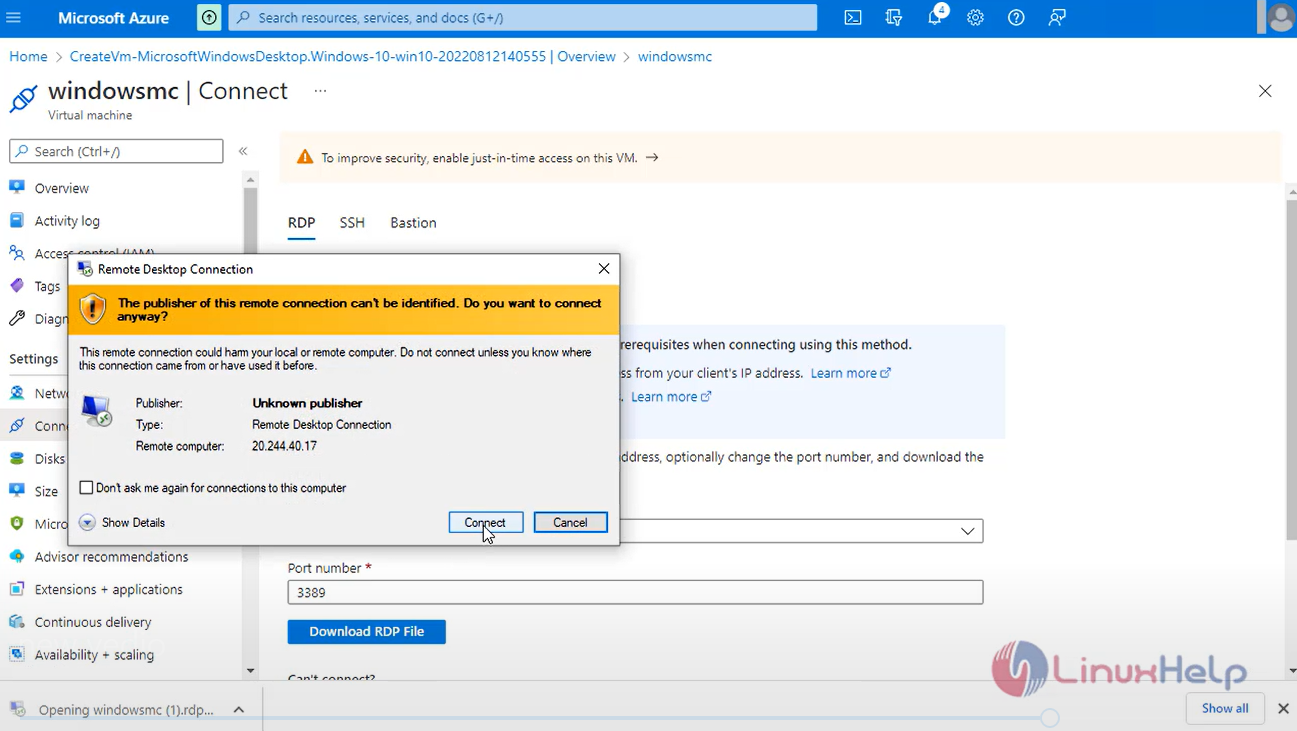Collapse the sidebar with double chevron
Image resolution: width=1297 pixels, height=731 pixels.
coord(243,151)
